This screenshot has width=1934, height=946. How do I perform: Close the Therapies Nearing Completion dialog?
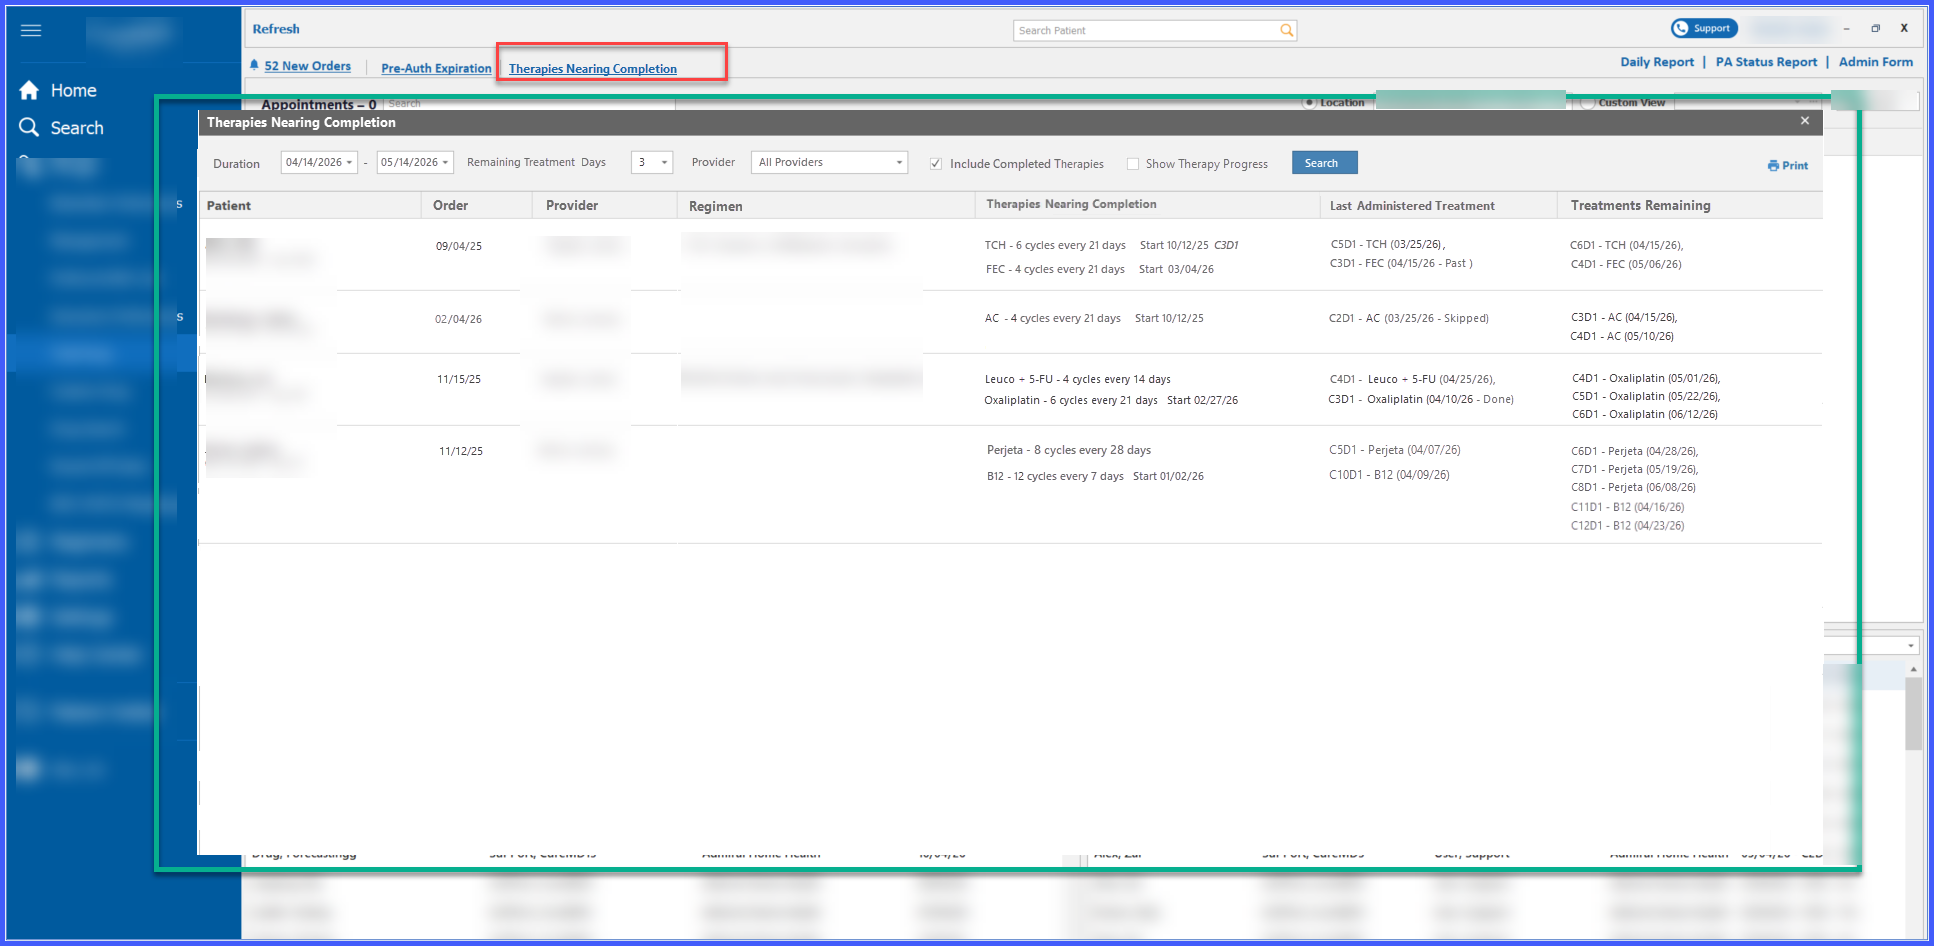[1805, 121]
